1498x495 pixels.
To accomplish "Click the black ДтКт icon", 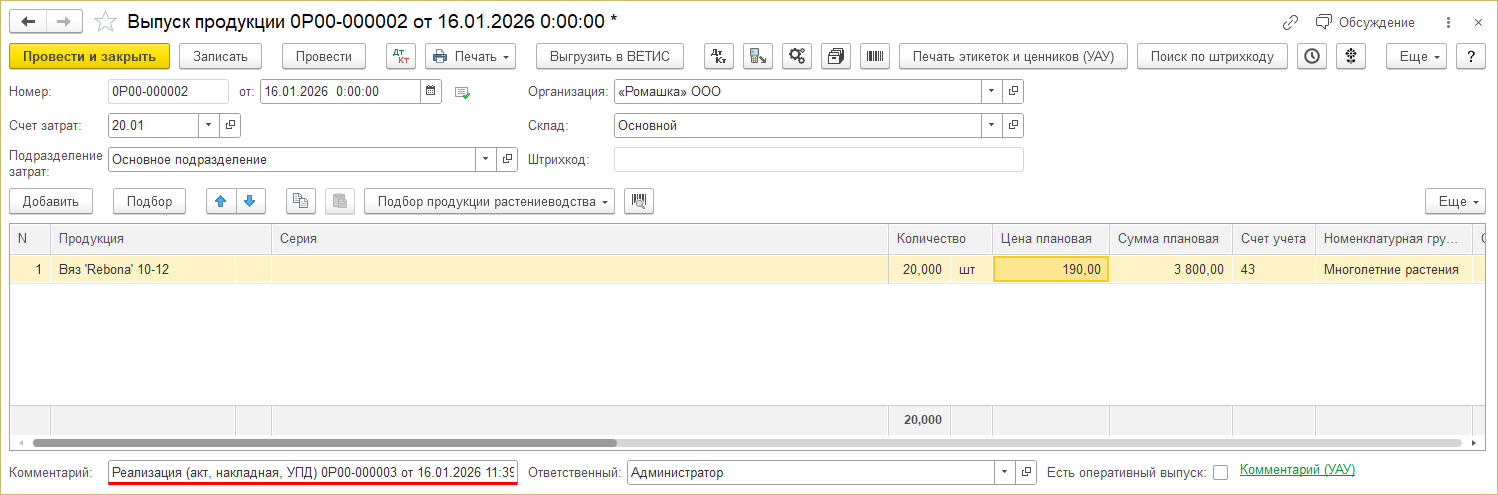I will (720, 57).
